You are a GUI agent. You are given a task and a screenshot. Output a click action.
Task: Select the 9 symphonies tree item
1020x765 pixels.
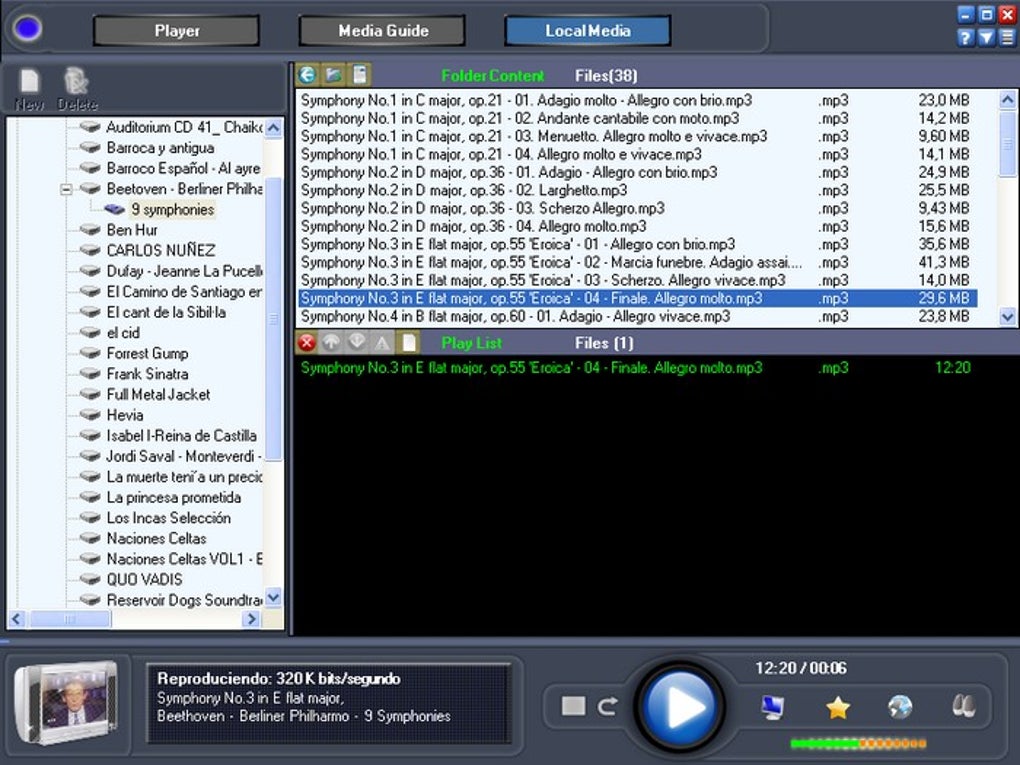pyautogui.click(x=172, y=209)
